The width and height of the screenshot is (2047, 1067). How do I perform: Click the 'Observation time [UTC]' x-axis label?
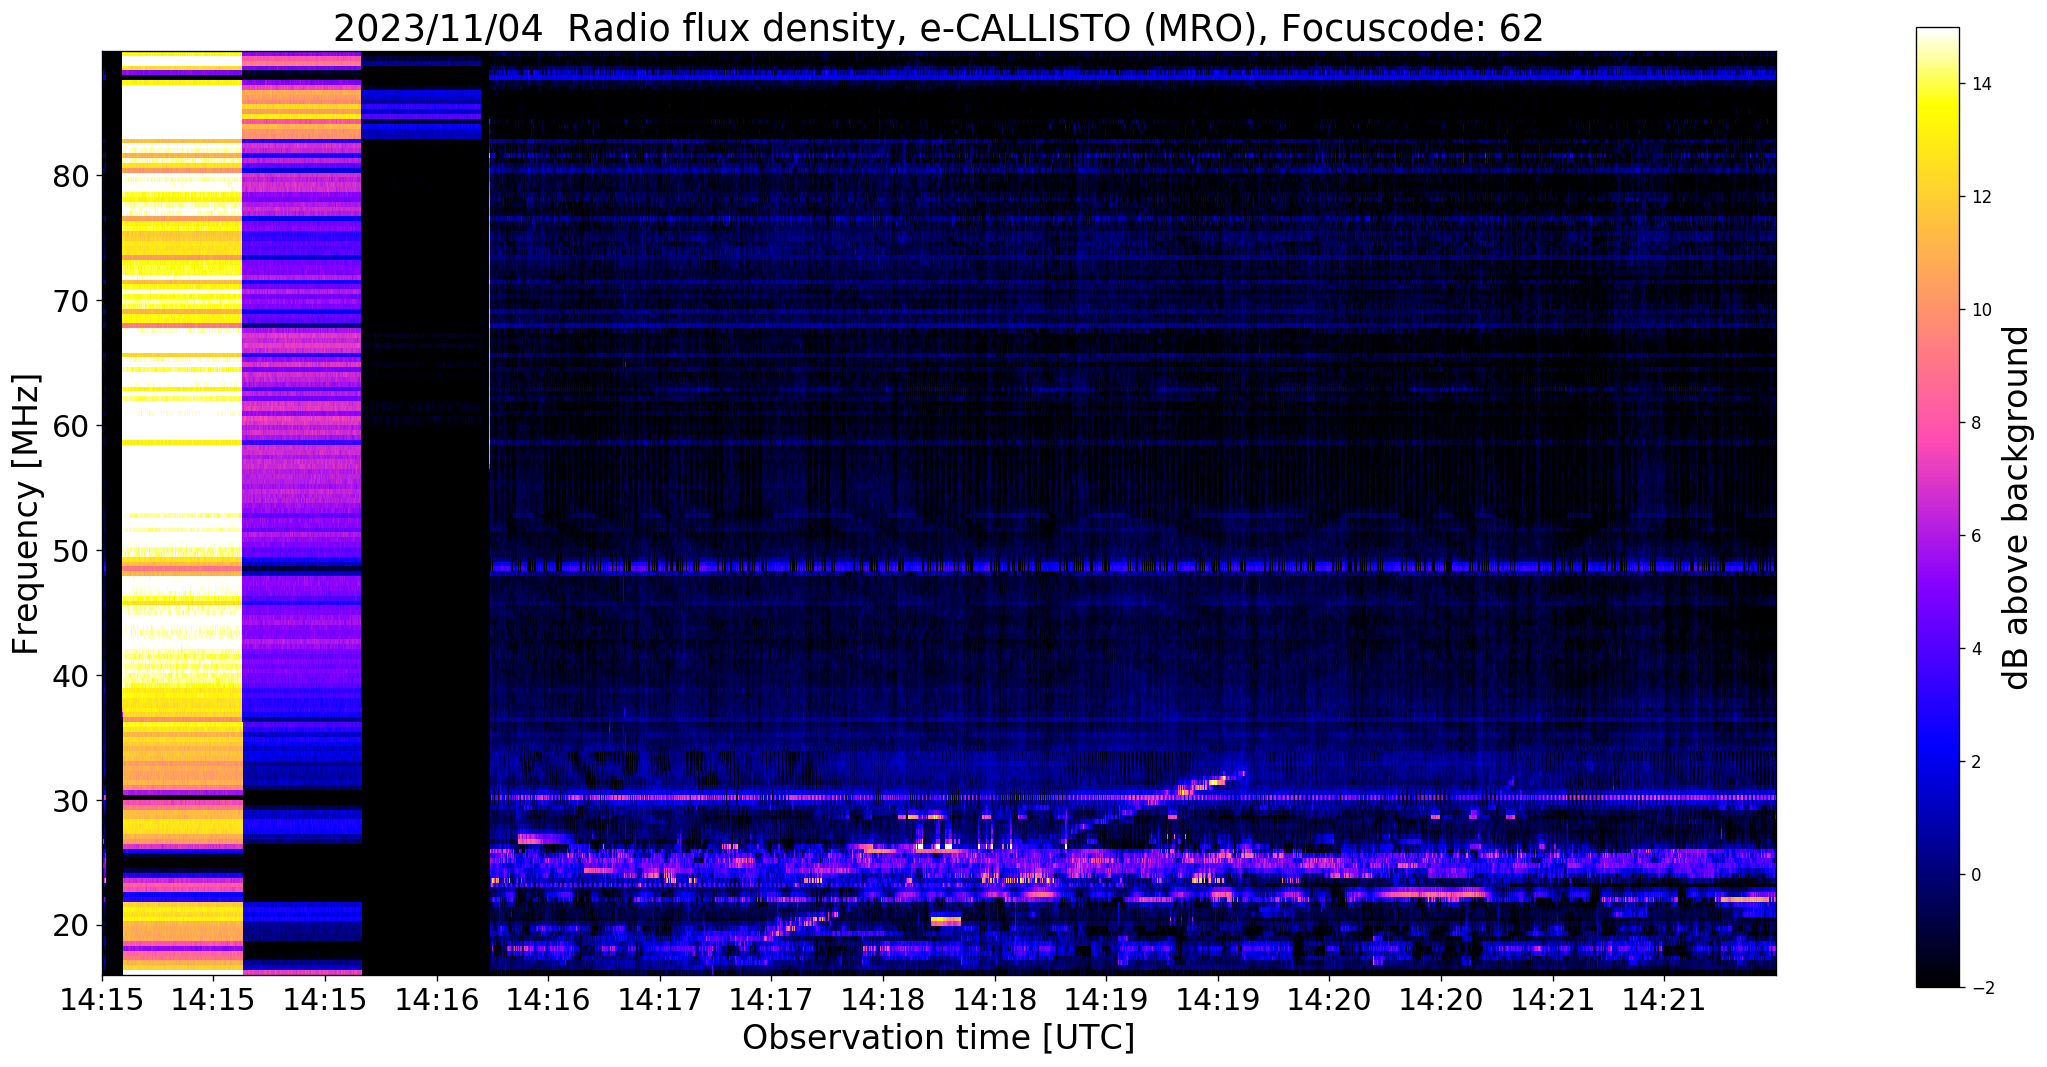(x=938, y=1038)
